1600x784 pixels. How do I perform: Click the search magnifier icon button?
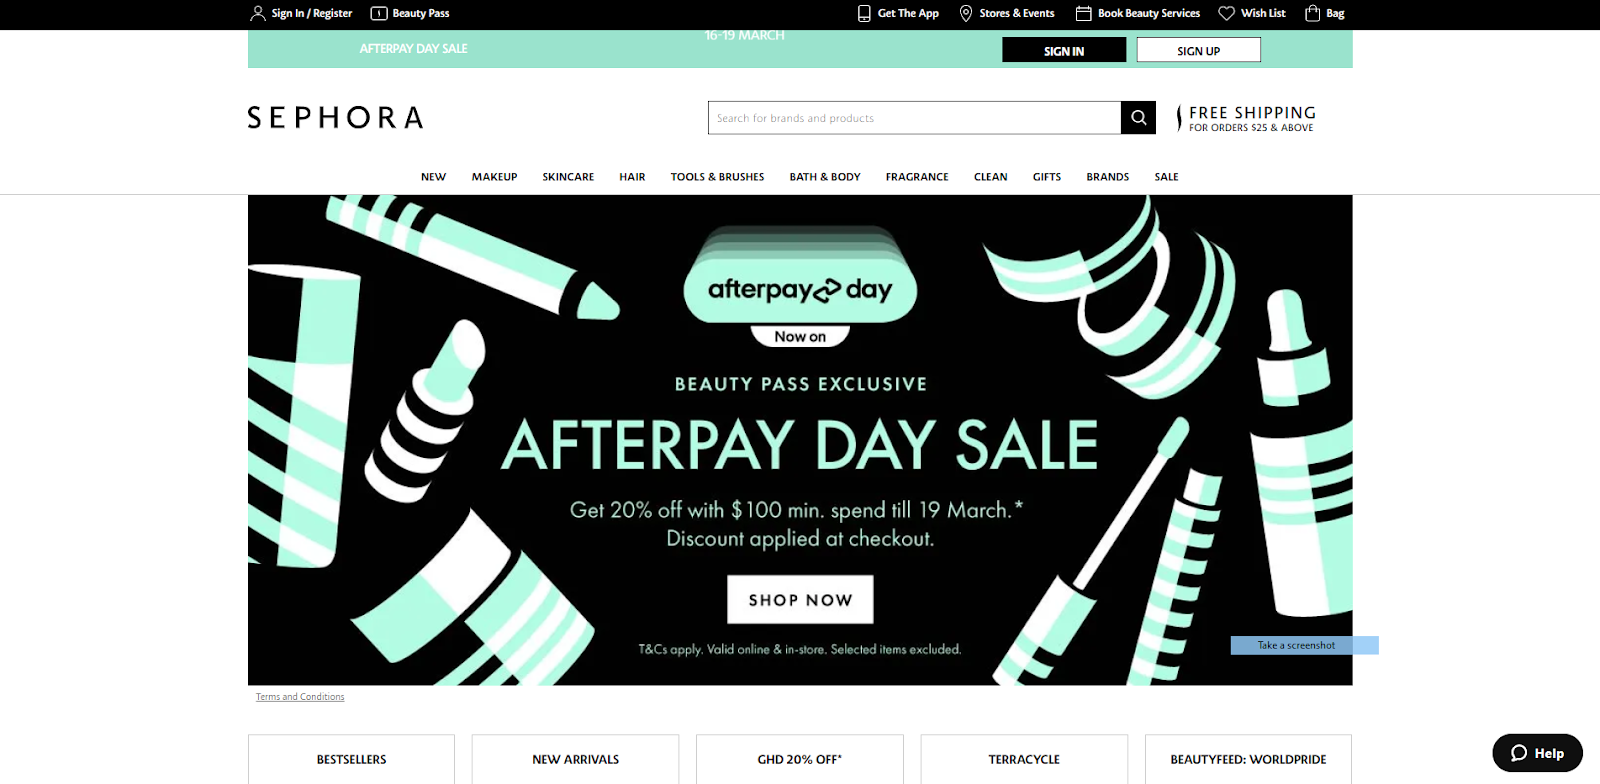tap(1138, 118)
